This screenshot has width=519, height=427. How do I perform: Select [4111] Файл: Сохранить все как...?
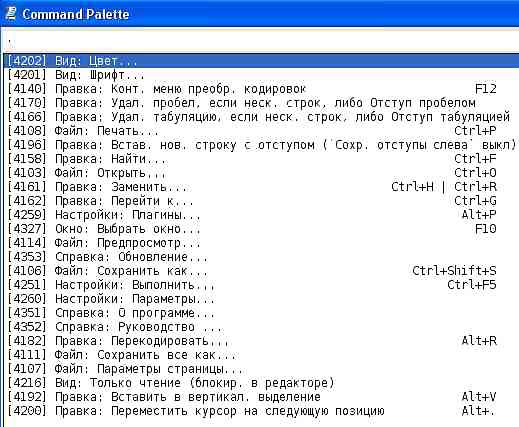(x=262, y=355)
